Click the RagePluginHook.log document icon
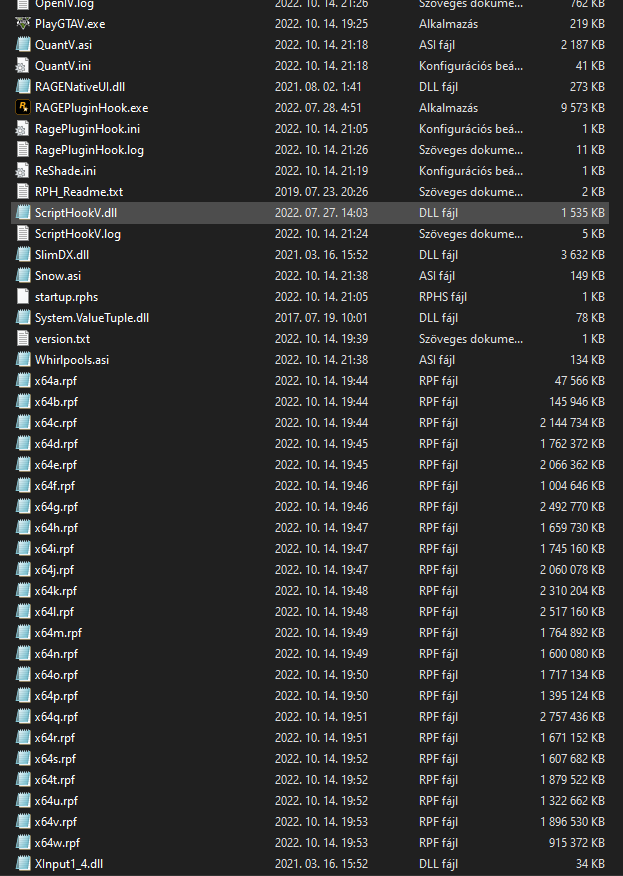 [23, 150]
